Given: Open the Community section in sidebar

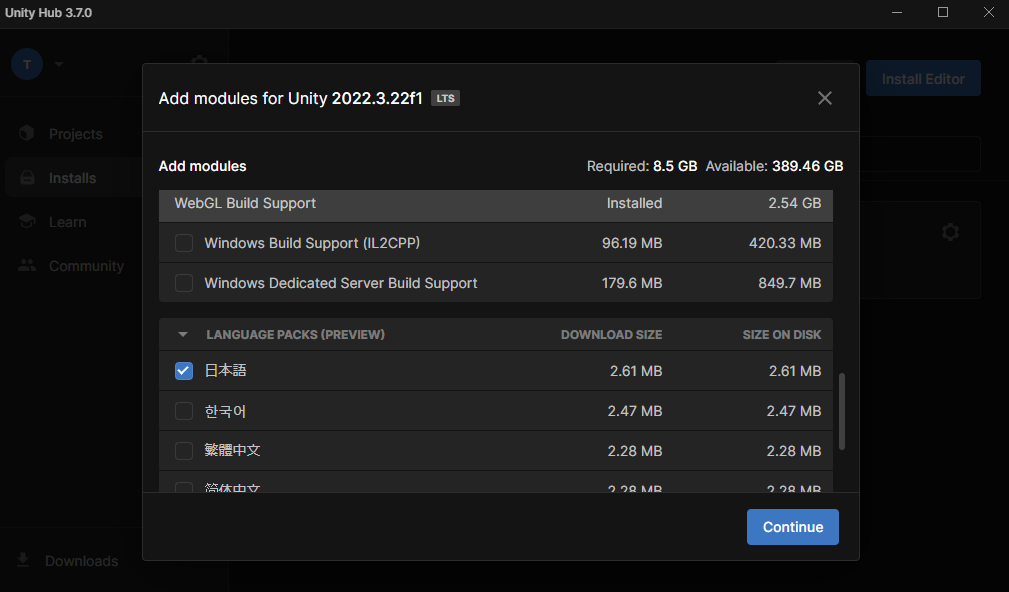Looking at the screenshot, I should tap(86, 266).
